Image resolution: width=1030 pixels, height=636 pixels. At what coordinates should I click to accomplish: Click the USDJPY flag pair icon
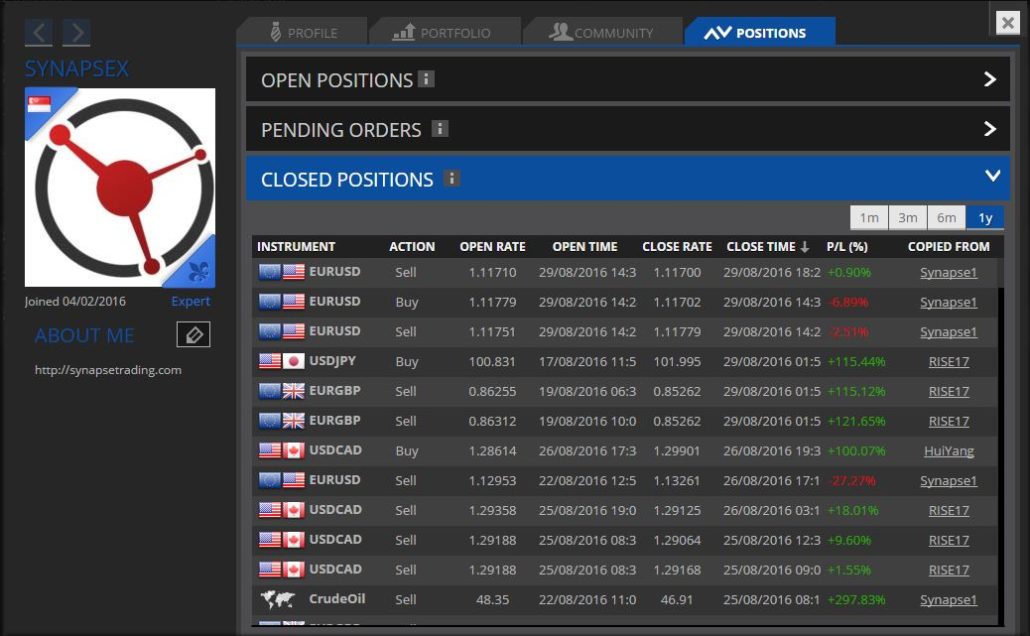pyautogui.click(x=281, y=362)
